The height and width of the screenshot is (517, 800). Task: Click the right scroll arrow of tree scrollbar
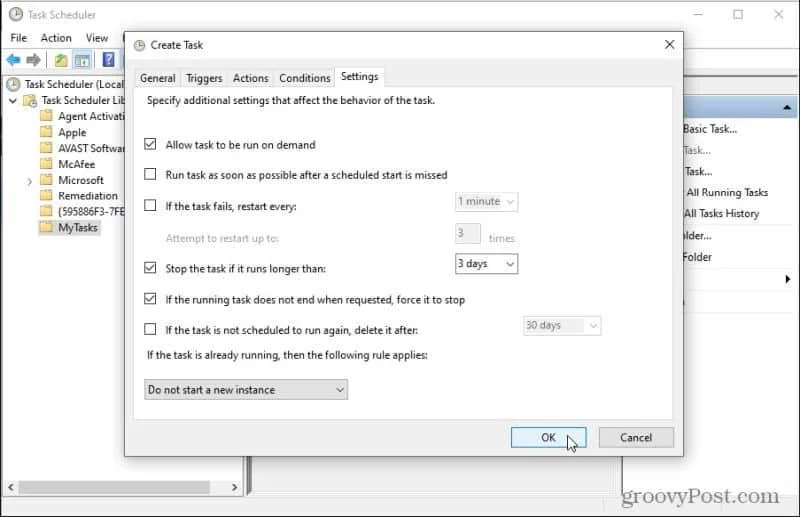tap(234, 487)
